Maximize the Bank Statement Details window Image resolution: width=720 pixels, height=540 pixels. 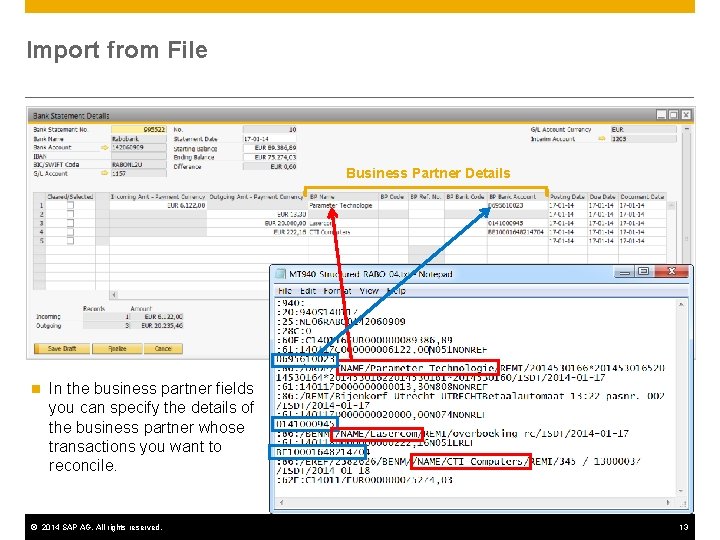point(673,115)
